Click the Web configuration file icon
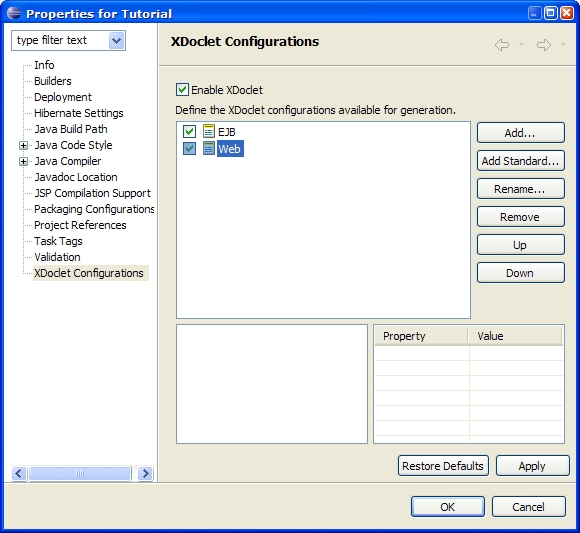The height and width of the screenshot is (533, 580). 209,148
